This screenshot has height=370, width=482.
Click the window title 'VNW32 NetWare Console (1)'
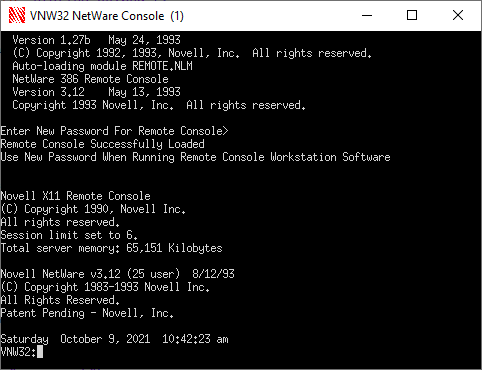(x=107, y=16)
